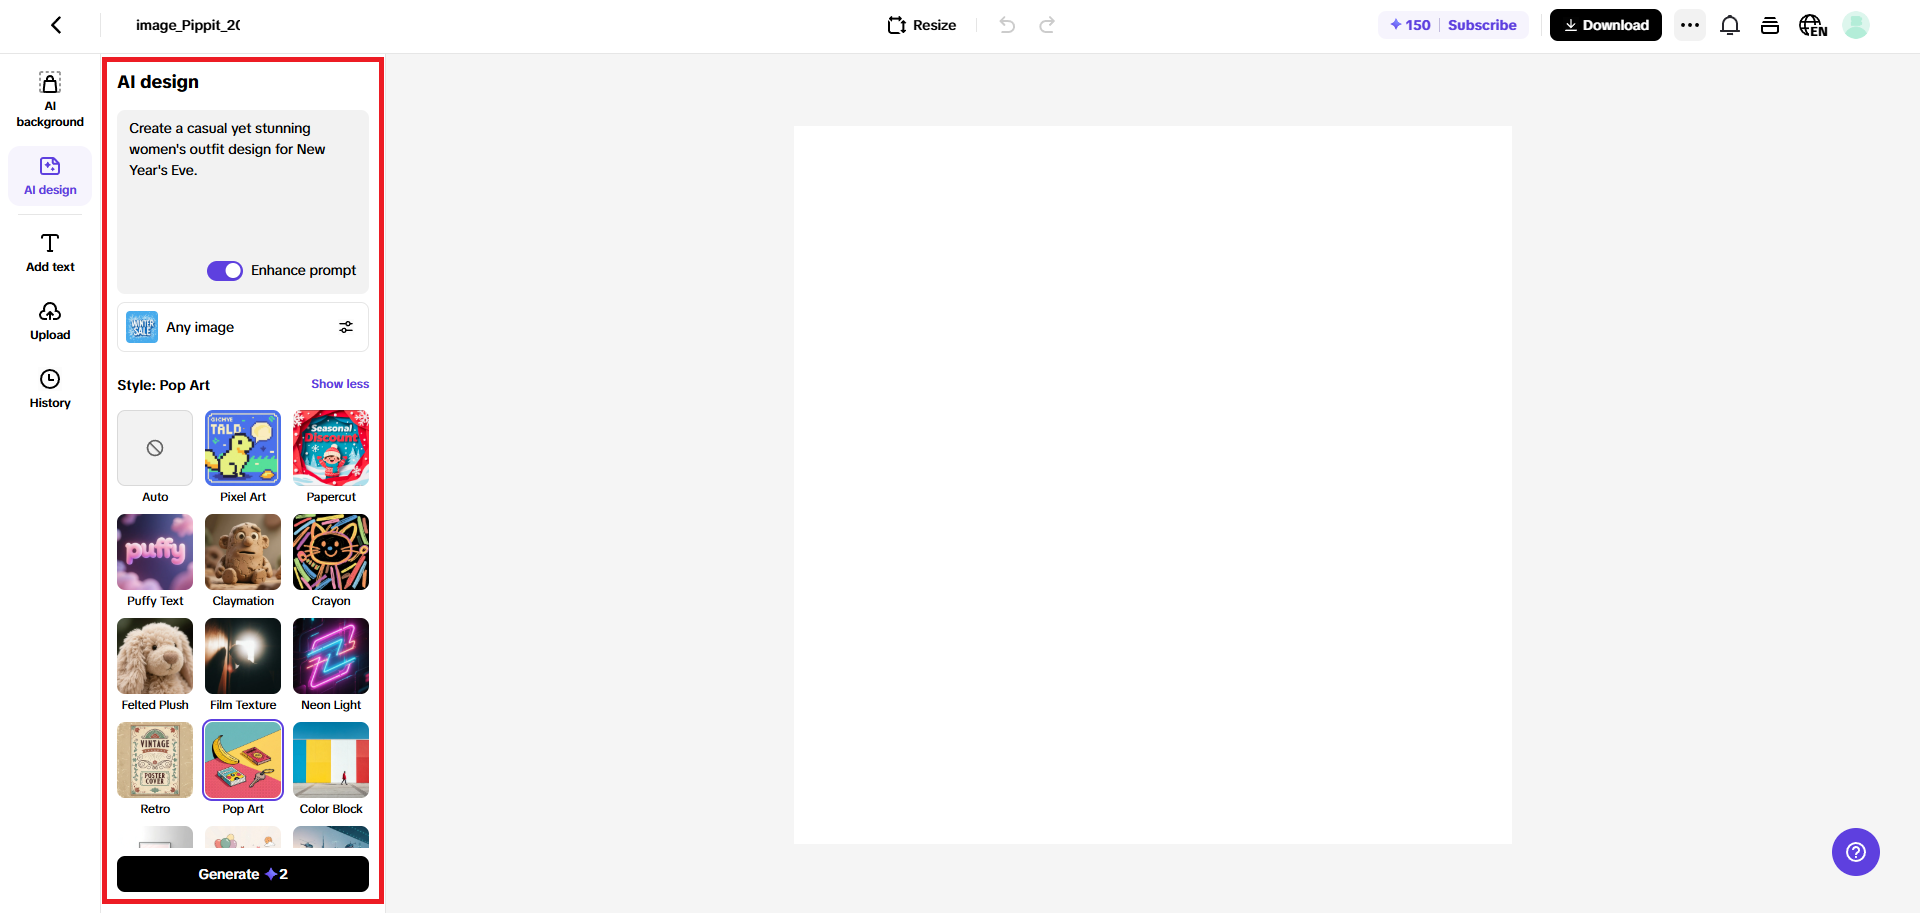Change language with globe EN icon
This screenshot has height=913, width=1920.
[x=1813, y=25]
